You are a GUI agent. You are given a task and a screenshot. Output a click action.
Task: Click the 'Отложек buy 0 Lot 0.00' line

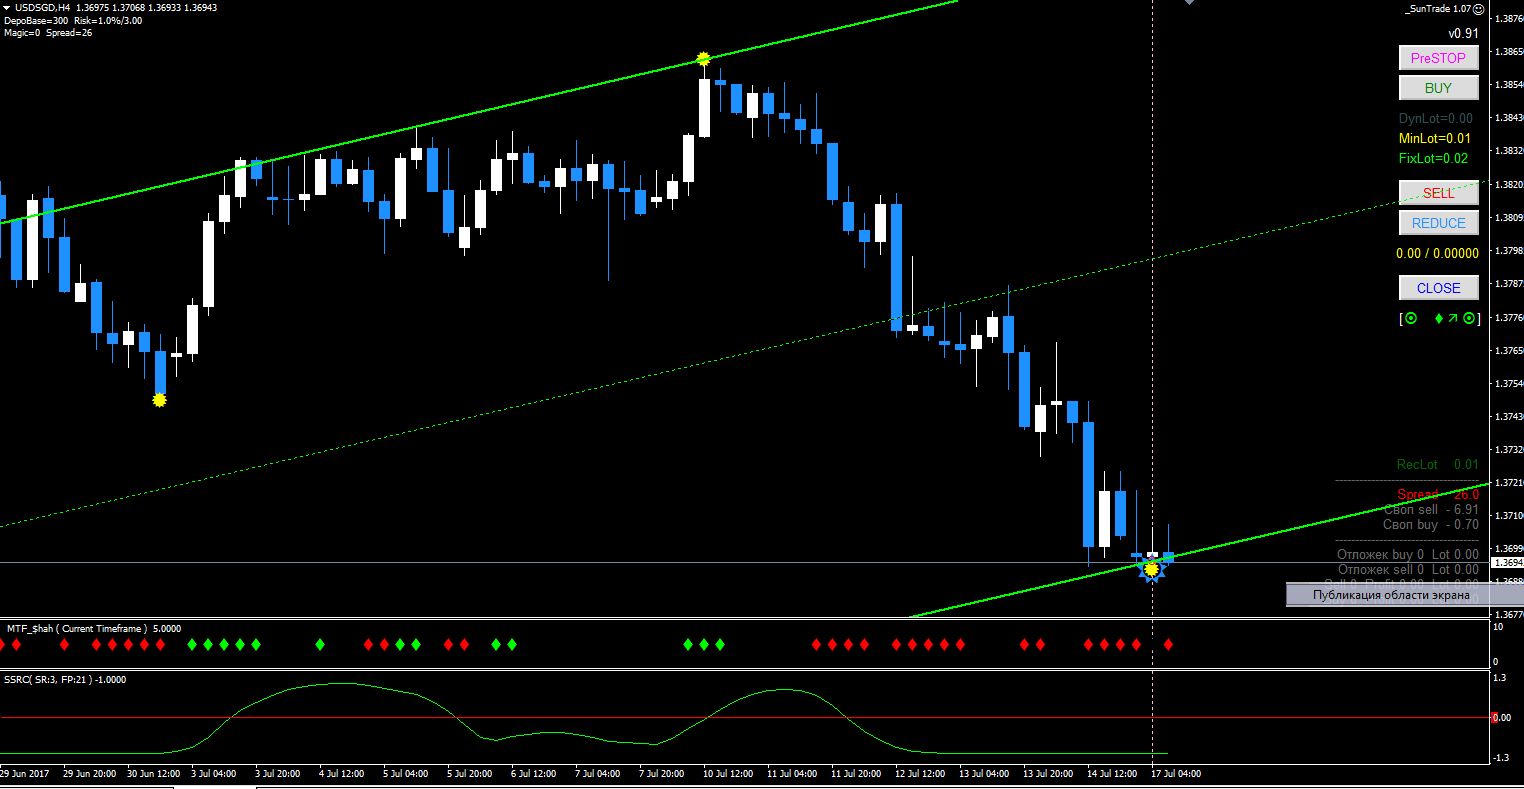tap(1408, 554)
